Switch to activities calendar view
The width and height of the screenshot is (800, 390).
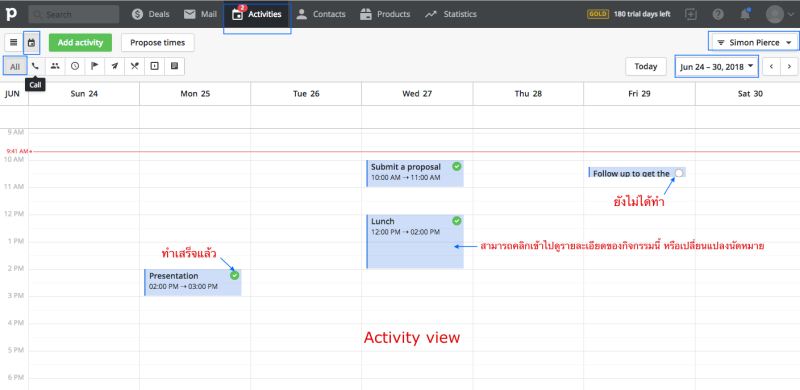[x=32, y=43]
